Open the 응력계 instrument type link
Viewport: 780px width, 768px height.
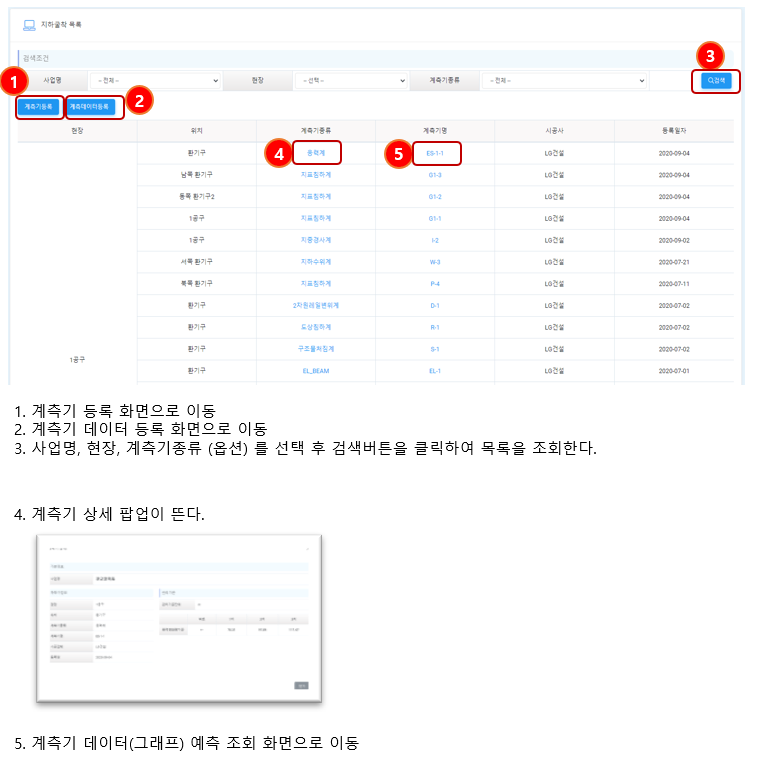tap(316, 153)
